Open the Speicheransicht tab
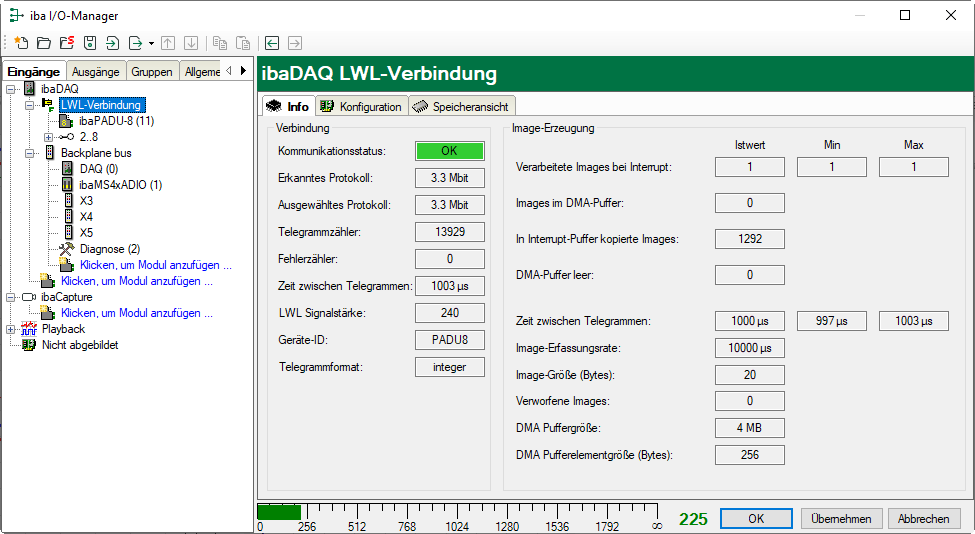 462,107
